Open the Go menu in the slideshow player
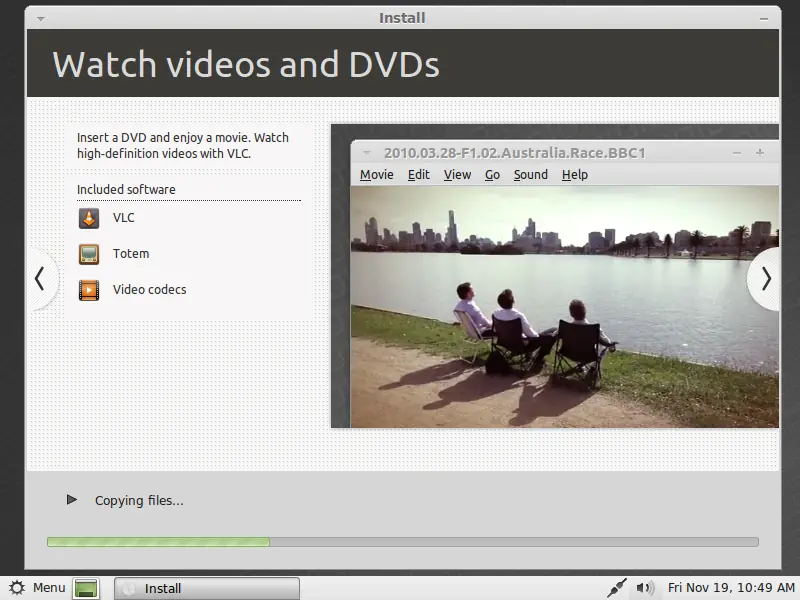The width and height of the screenshot is (800, 600). (492, 175)
